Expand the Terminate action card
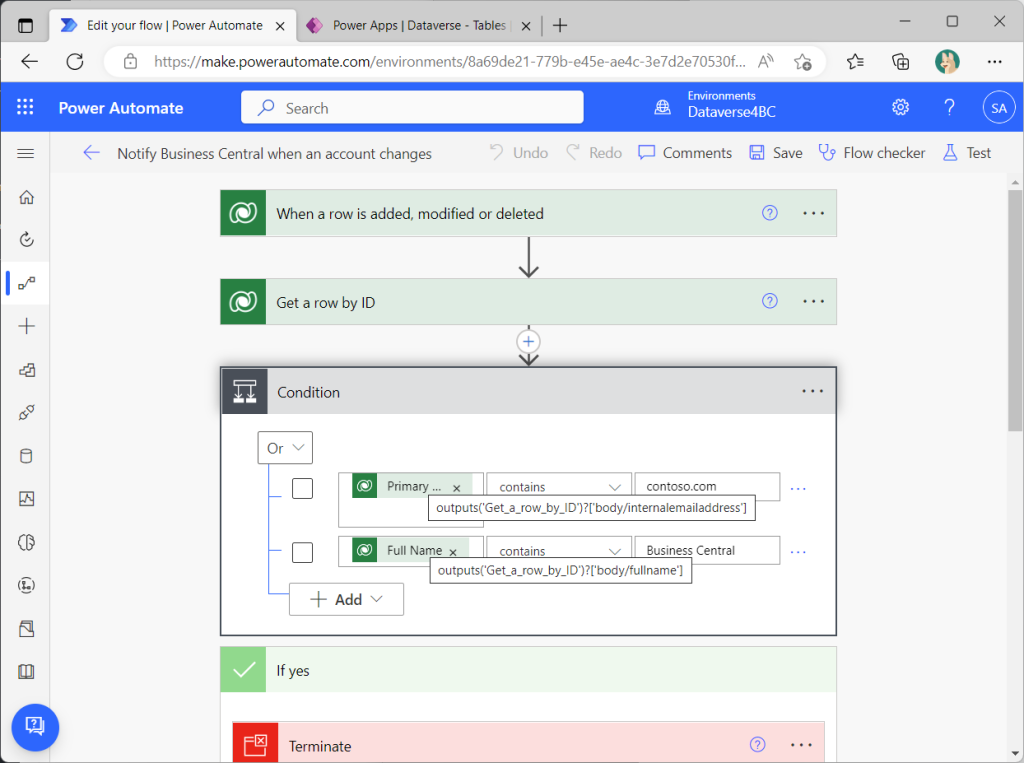 (528, 742)
